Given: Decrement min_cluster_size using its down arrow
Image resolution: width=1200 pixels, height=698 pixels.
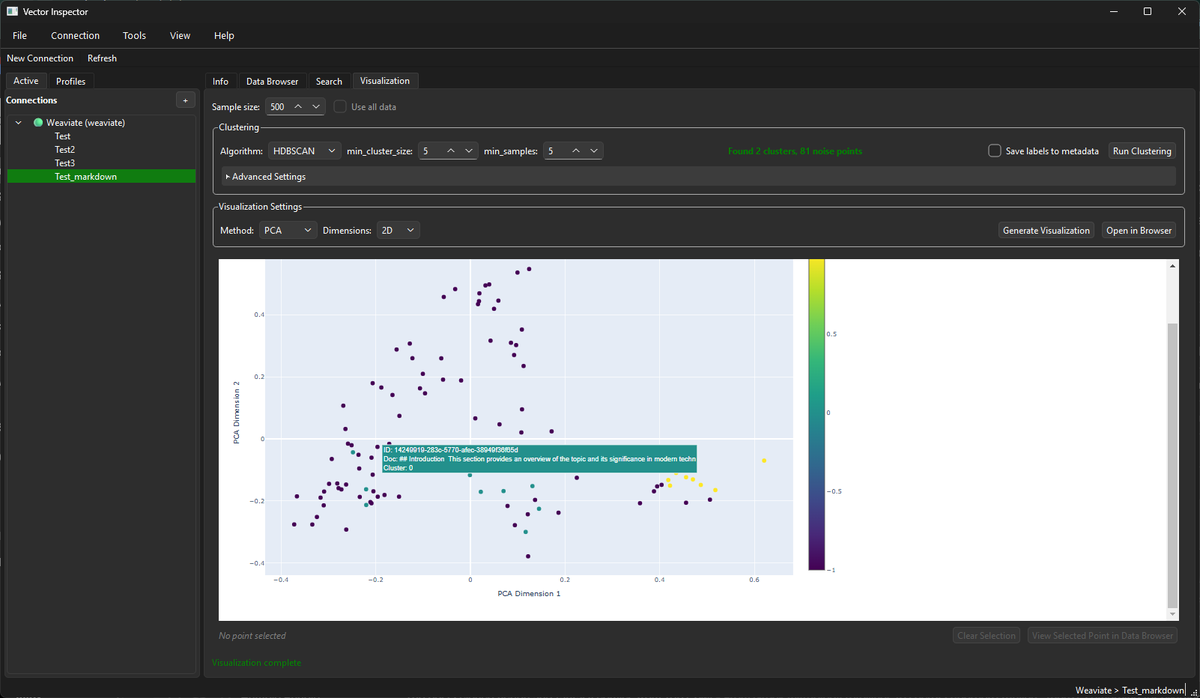Looking at the screenshot, I should pos(469,151).
